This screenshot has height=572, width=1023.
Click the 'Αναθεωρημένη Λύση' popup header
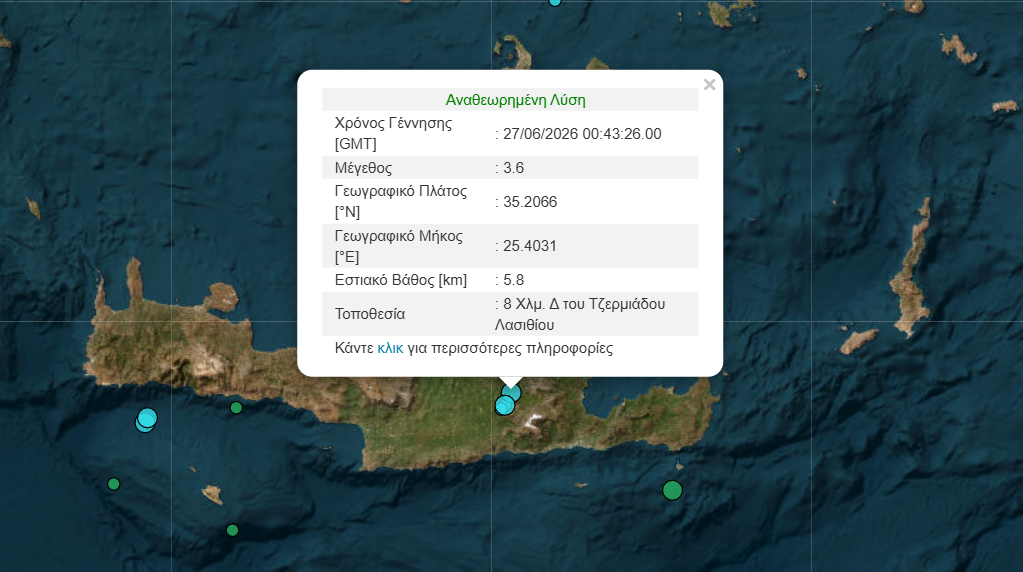(515, 100)
